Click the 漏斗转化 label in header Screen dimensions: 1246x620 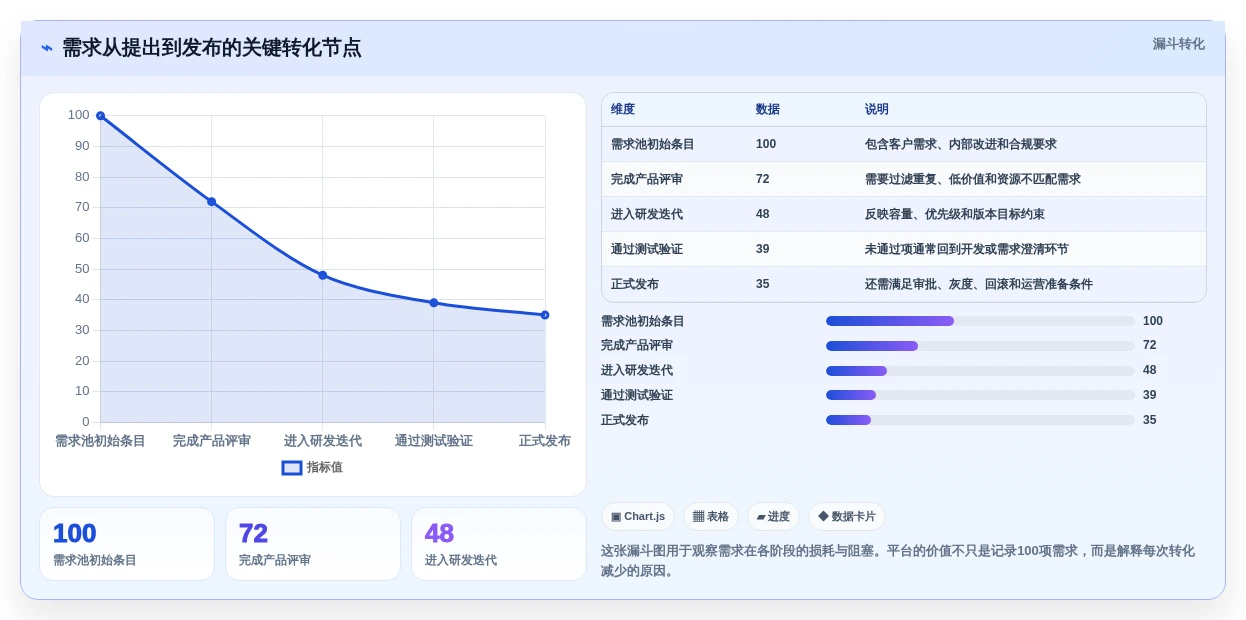(1178, 44)
